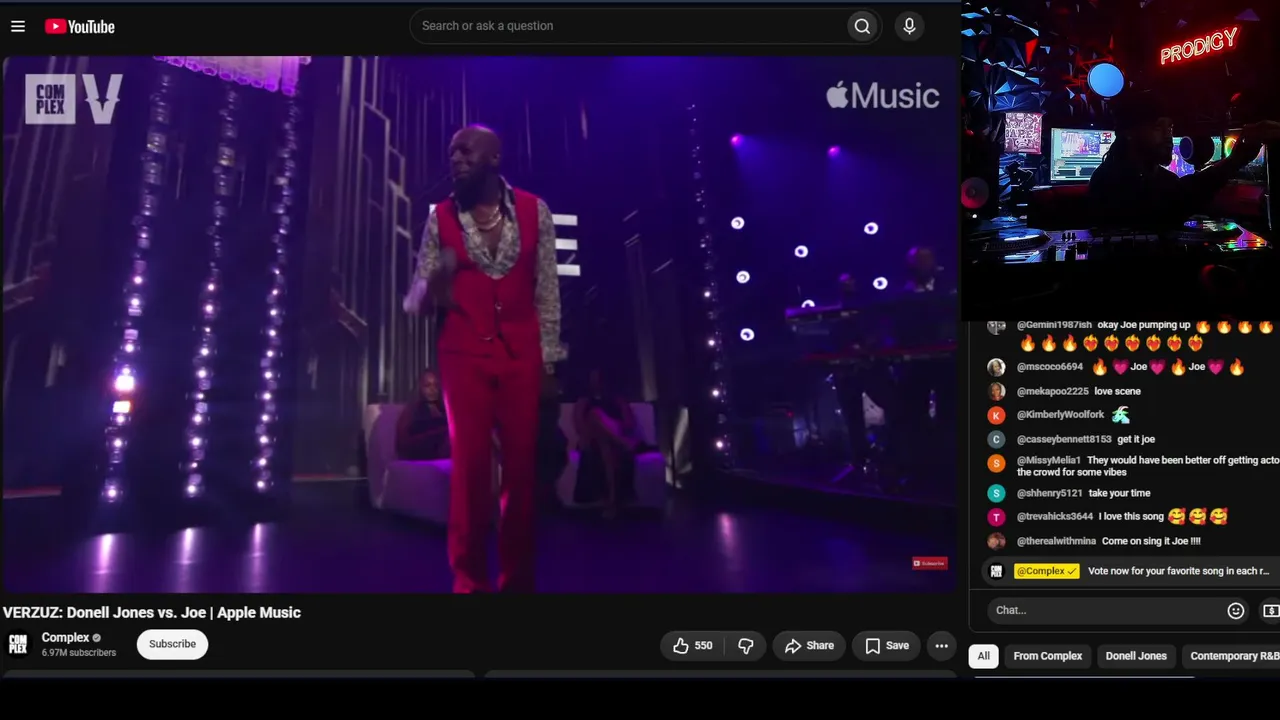Subscribe to the Complex channel
Viewport: 1280px width, 720px height.
(x=172, y=644)
